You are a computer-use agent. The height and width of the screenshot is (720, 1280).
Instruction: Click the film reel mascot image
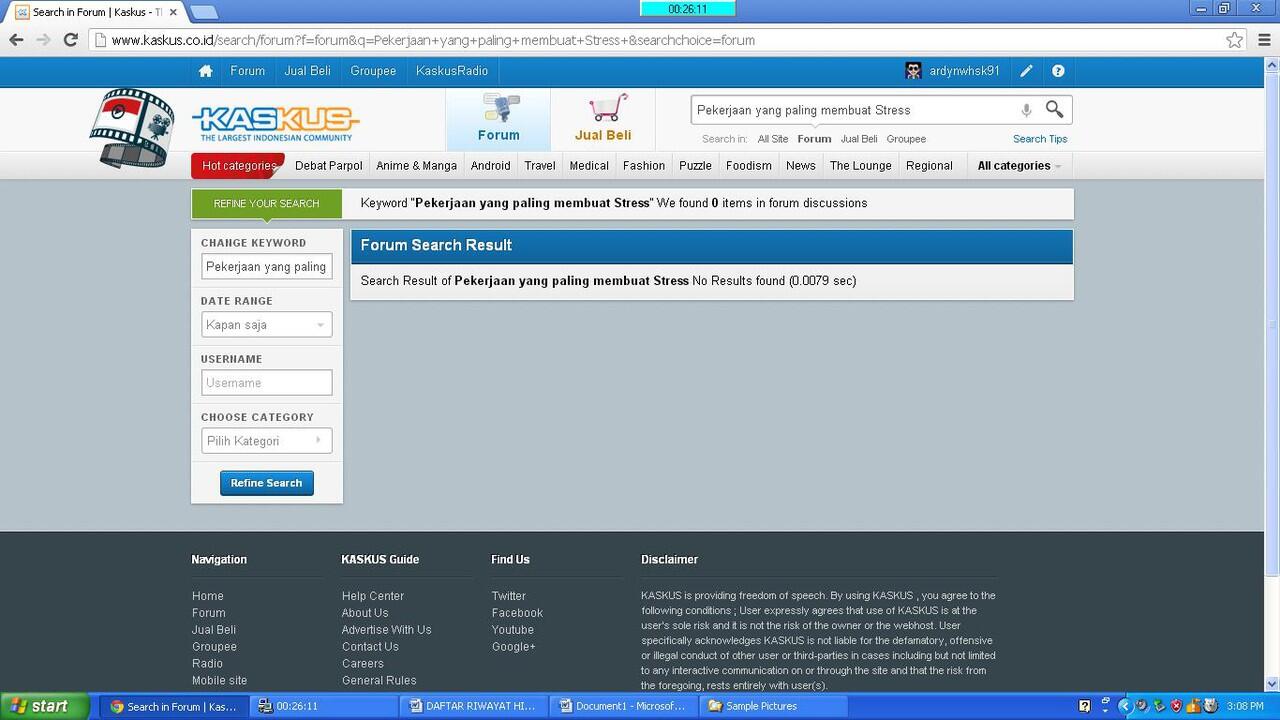click(x=132, y=127)
